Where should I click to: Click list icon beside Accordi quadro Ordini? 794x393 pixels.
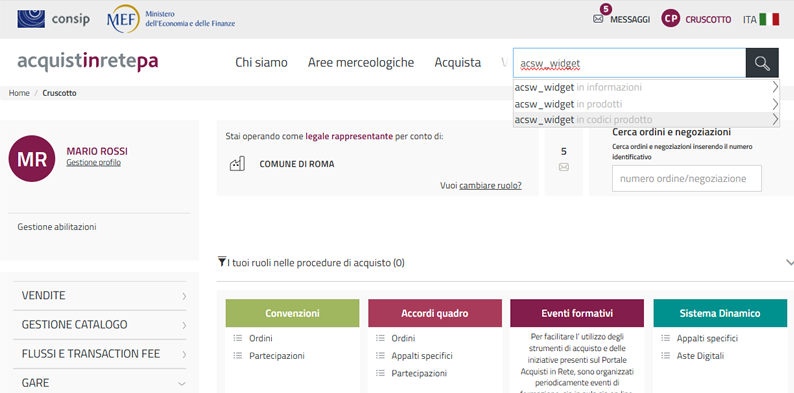pyautogui.click(x=380, y=338)
